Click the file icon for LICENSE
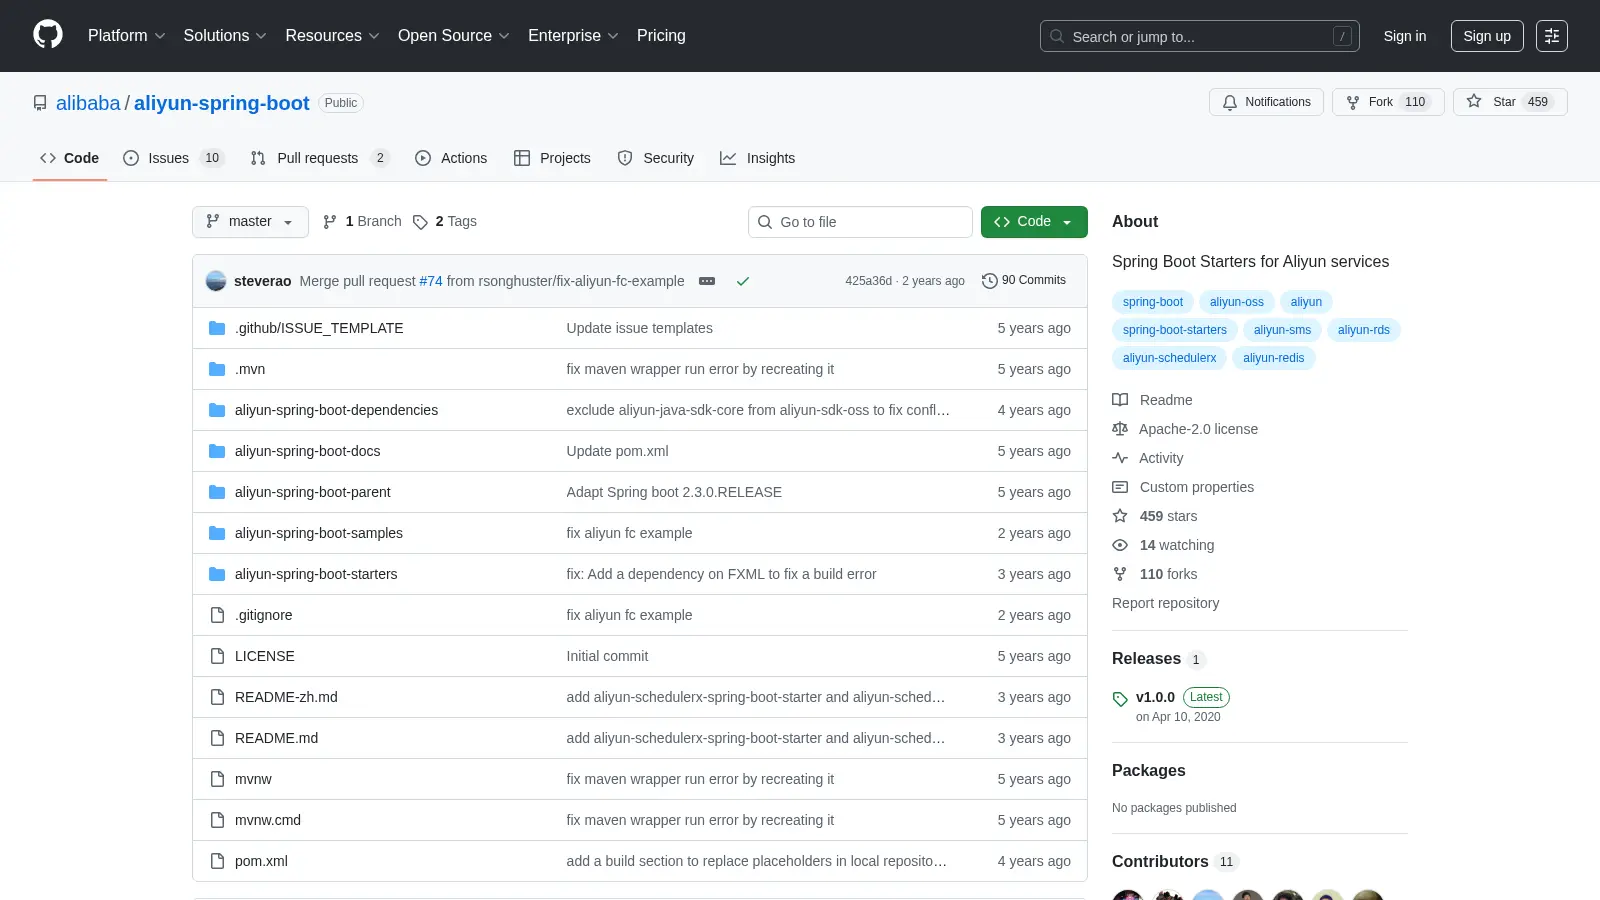1600x900 pixels. pyautogui.click(x=217, y=656)
